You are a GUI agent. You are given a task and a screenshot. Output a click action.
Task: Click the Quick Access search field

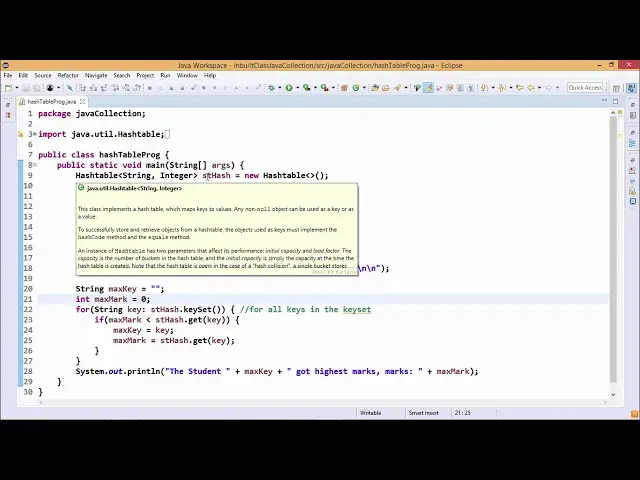[x=585, y=88]
